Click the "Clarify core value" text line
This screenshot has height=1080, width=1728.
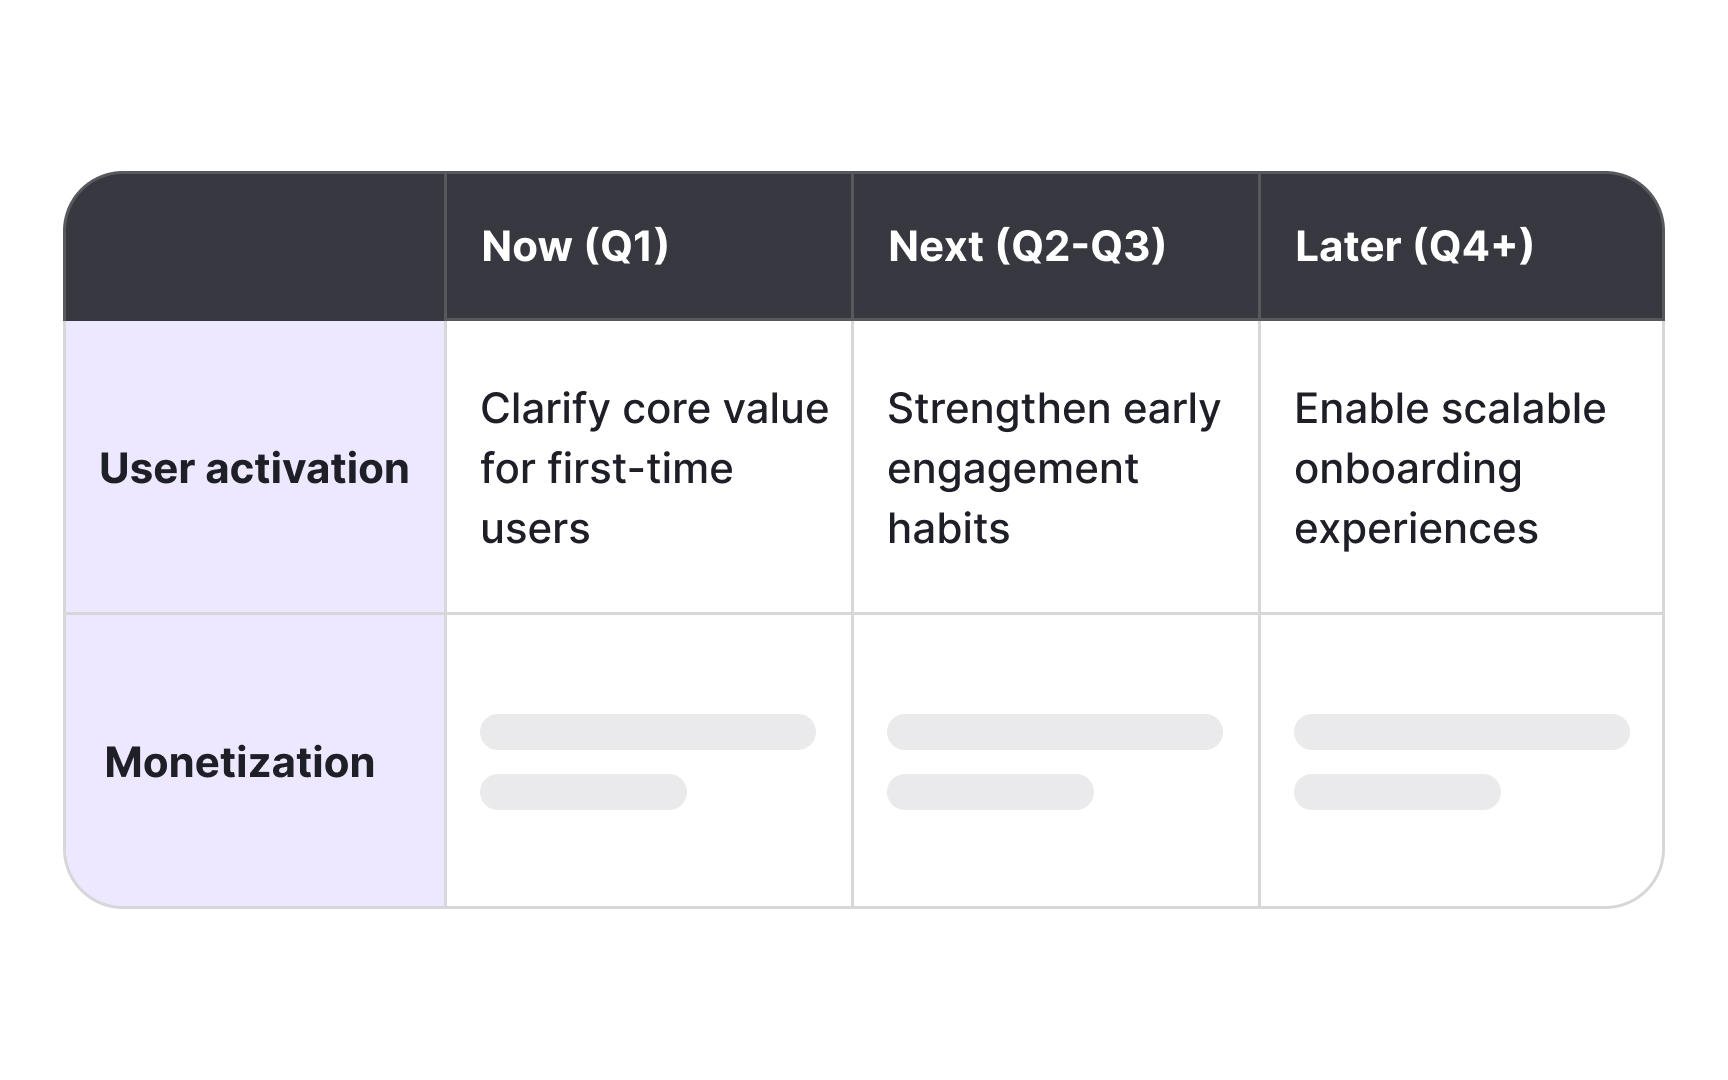pyautogui.click(x=654, y=408)
